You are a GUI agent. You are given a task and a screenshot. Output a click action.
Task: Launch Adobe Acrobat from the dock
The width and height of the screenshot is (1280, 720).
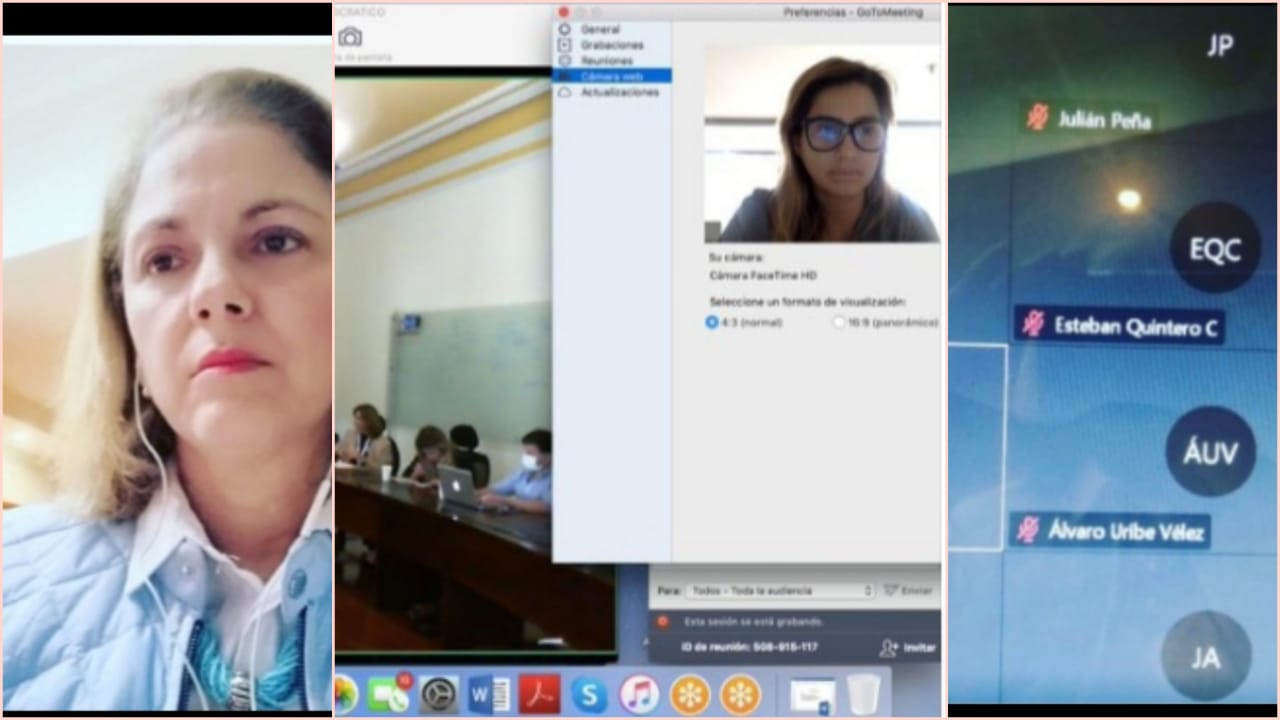point(539,694)
